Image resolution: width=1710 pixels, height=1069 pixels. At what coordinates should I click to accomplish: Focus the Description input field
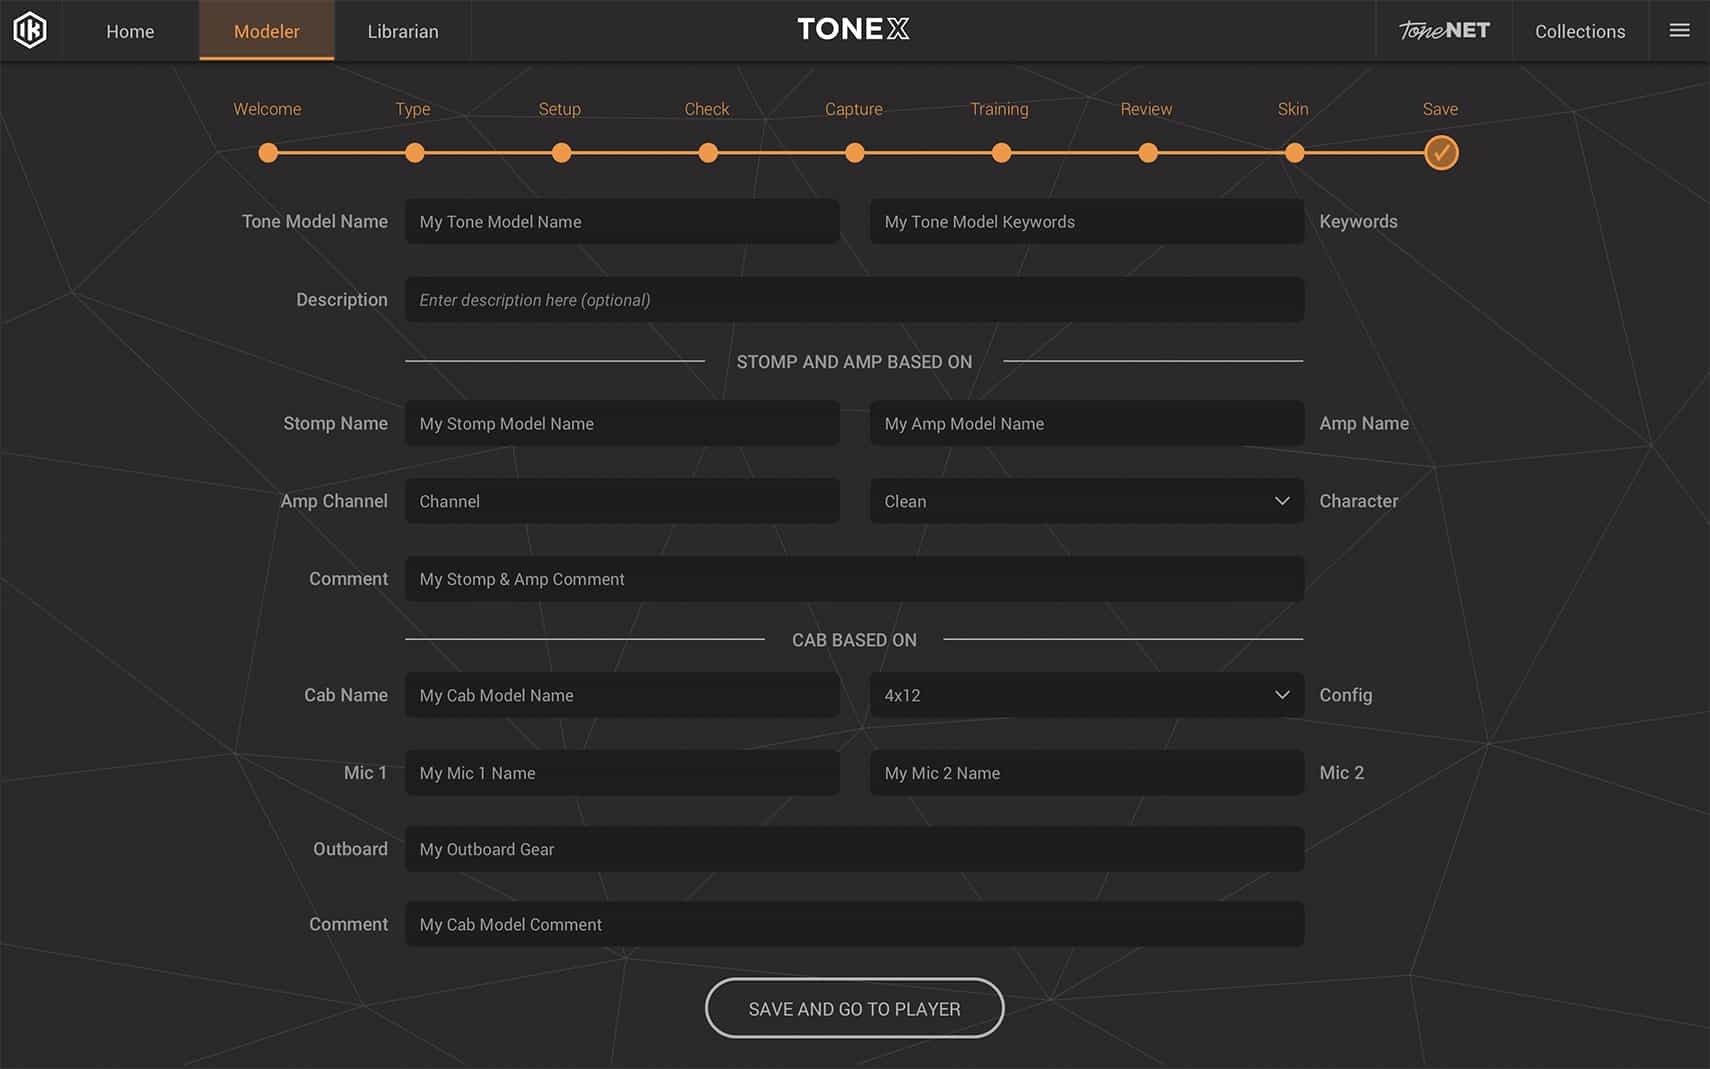(854, 300)
